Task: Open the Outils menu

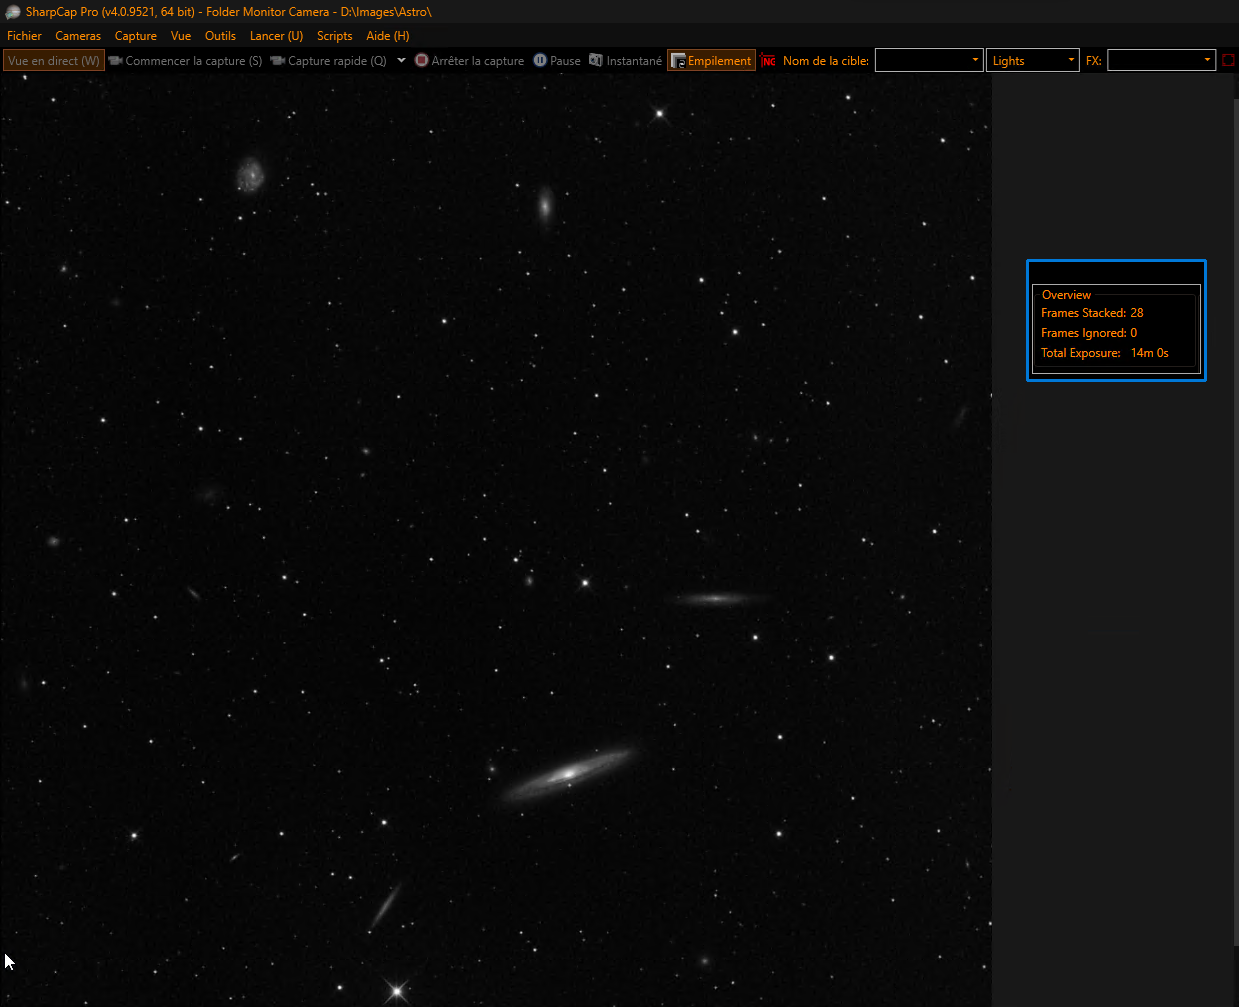Action: click(x=221, y=36)
